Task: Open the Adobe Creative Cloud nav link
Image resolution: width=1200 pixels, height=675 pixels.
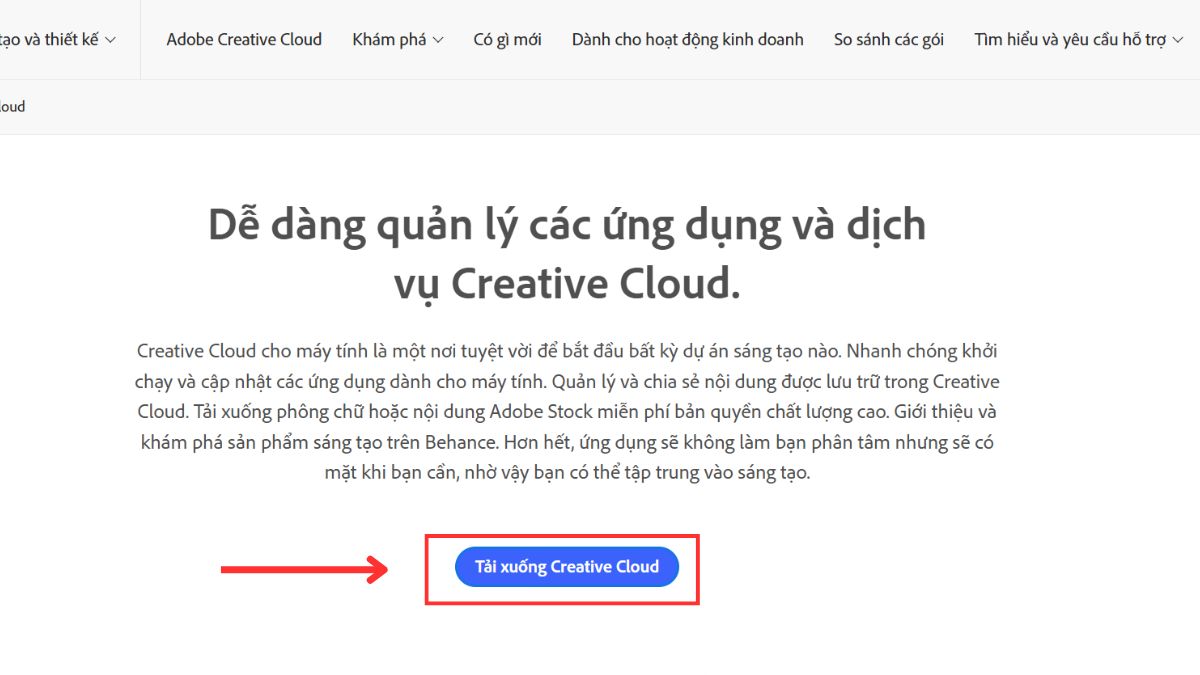Action: [x=244, y=40]
